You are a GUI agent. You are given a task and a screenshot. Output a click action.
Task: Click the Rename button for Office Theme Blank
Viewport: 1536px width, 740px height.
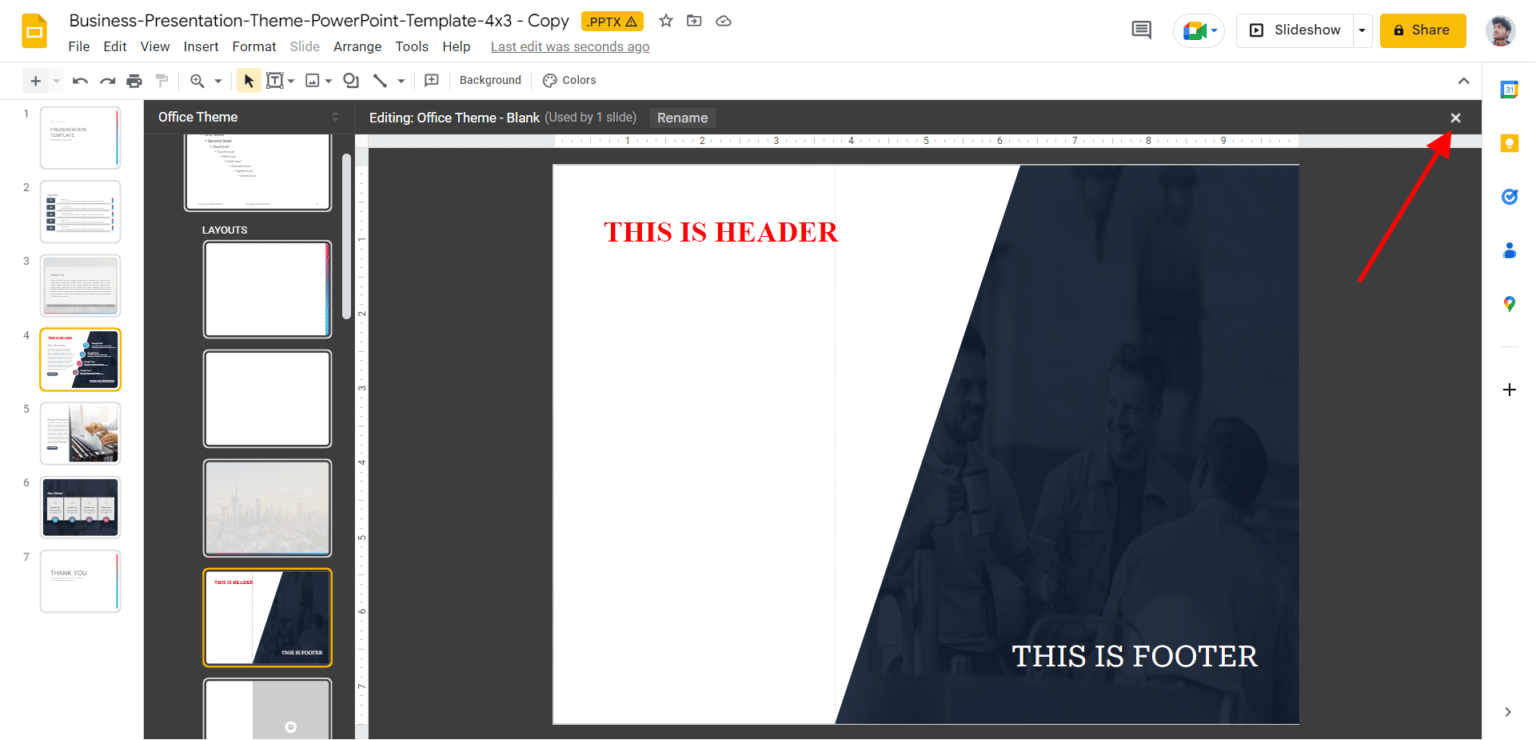[682, 117]
